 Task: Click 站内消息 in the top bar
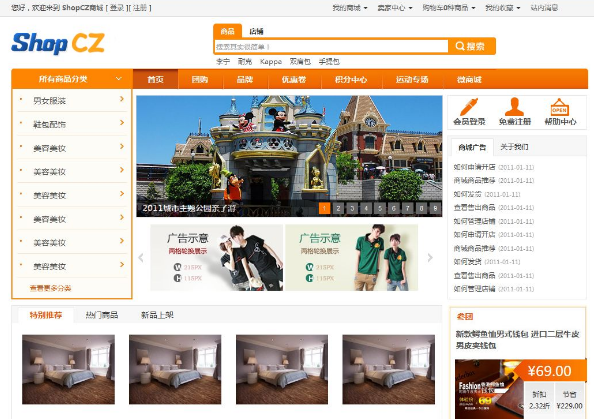(544, 8)
